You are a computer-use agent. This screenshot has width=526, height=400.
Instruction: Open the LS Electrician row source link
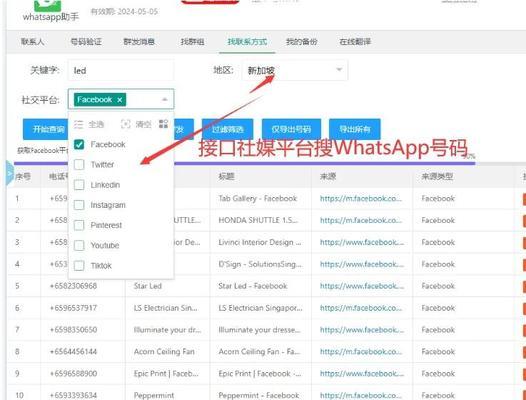(x=361, y=308)
